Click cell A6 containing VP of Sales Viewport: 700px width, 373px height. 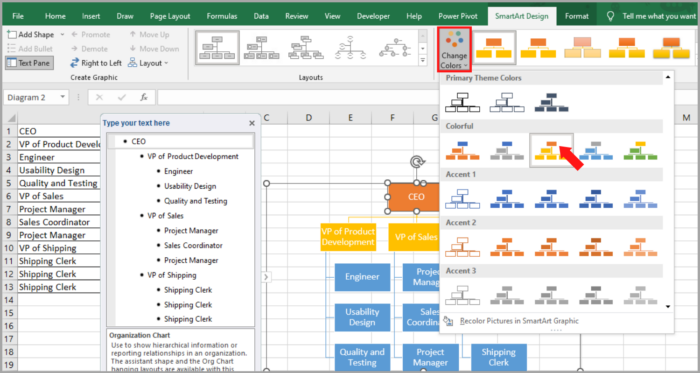[x=59, y=196]
